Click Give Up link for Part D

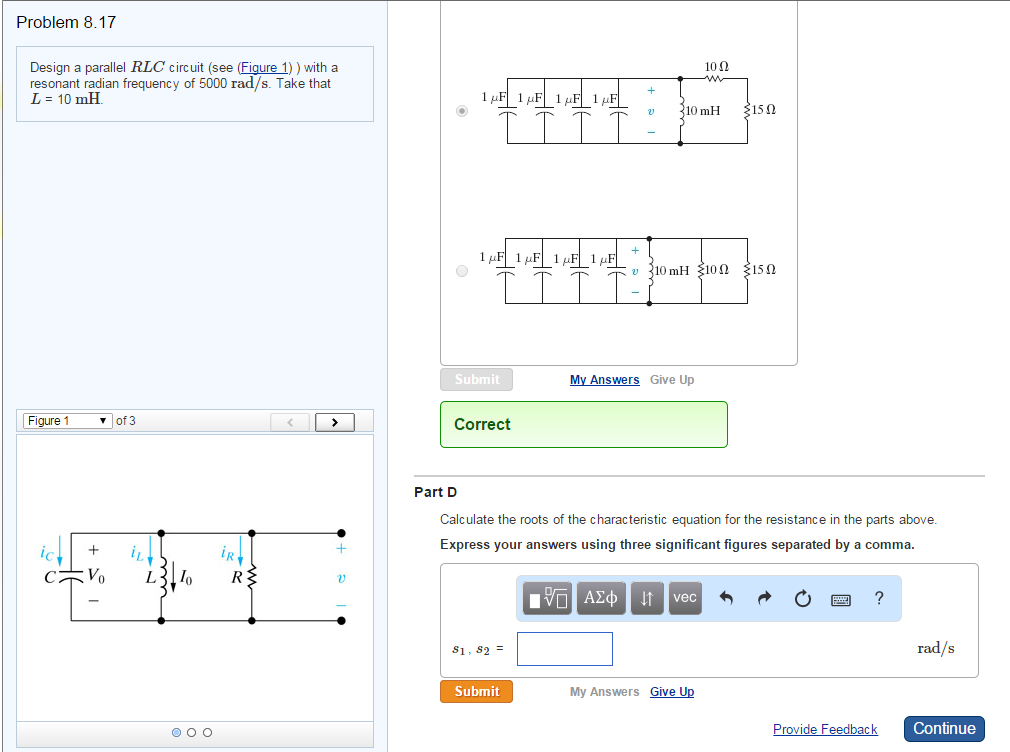click(x=672, y=691)
